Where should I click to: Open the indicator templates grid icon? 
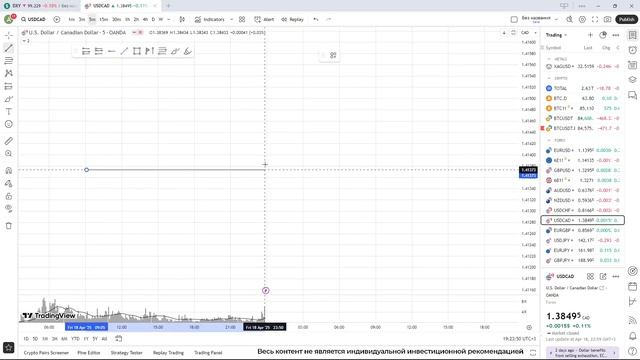click(x=242, y=19)
